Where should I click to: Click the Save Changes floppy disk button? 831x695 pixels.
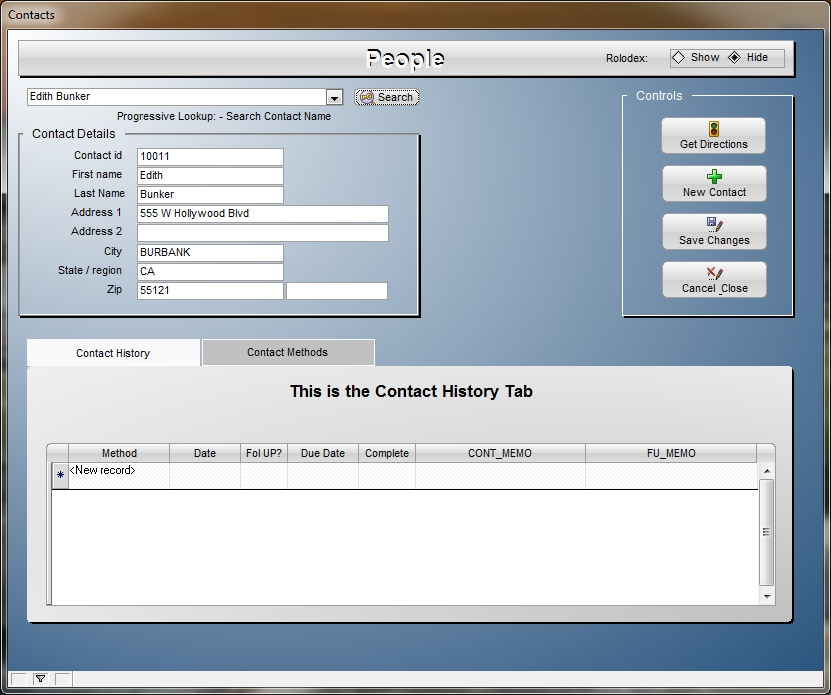[x=713, y=231]
